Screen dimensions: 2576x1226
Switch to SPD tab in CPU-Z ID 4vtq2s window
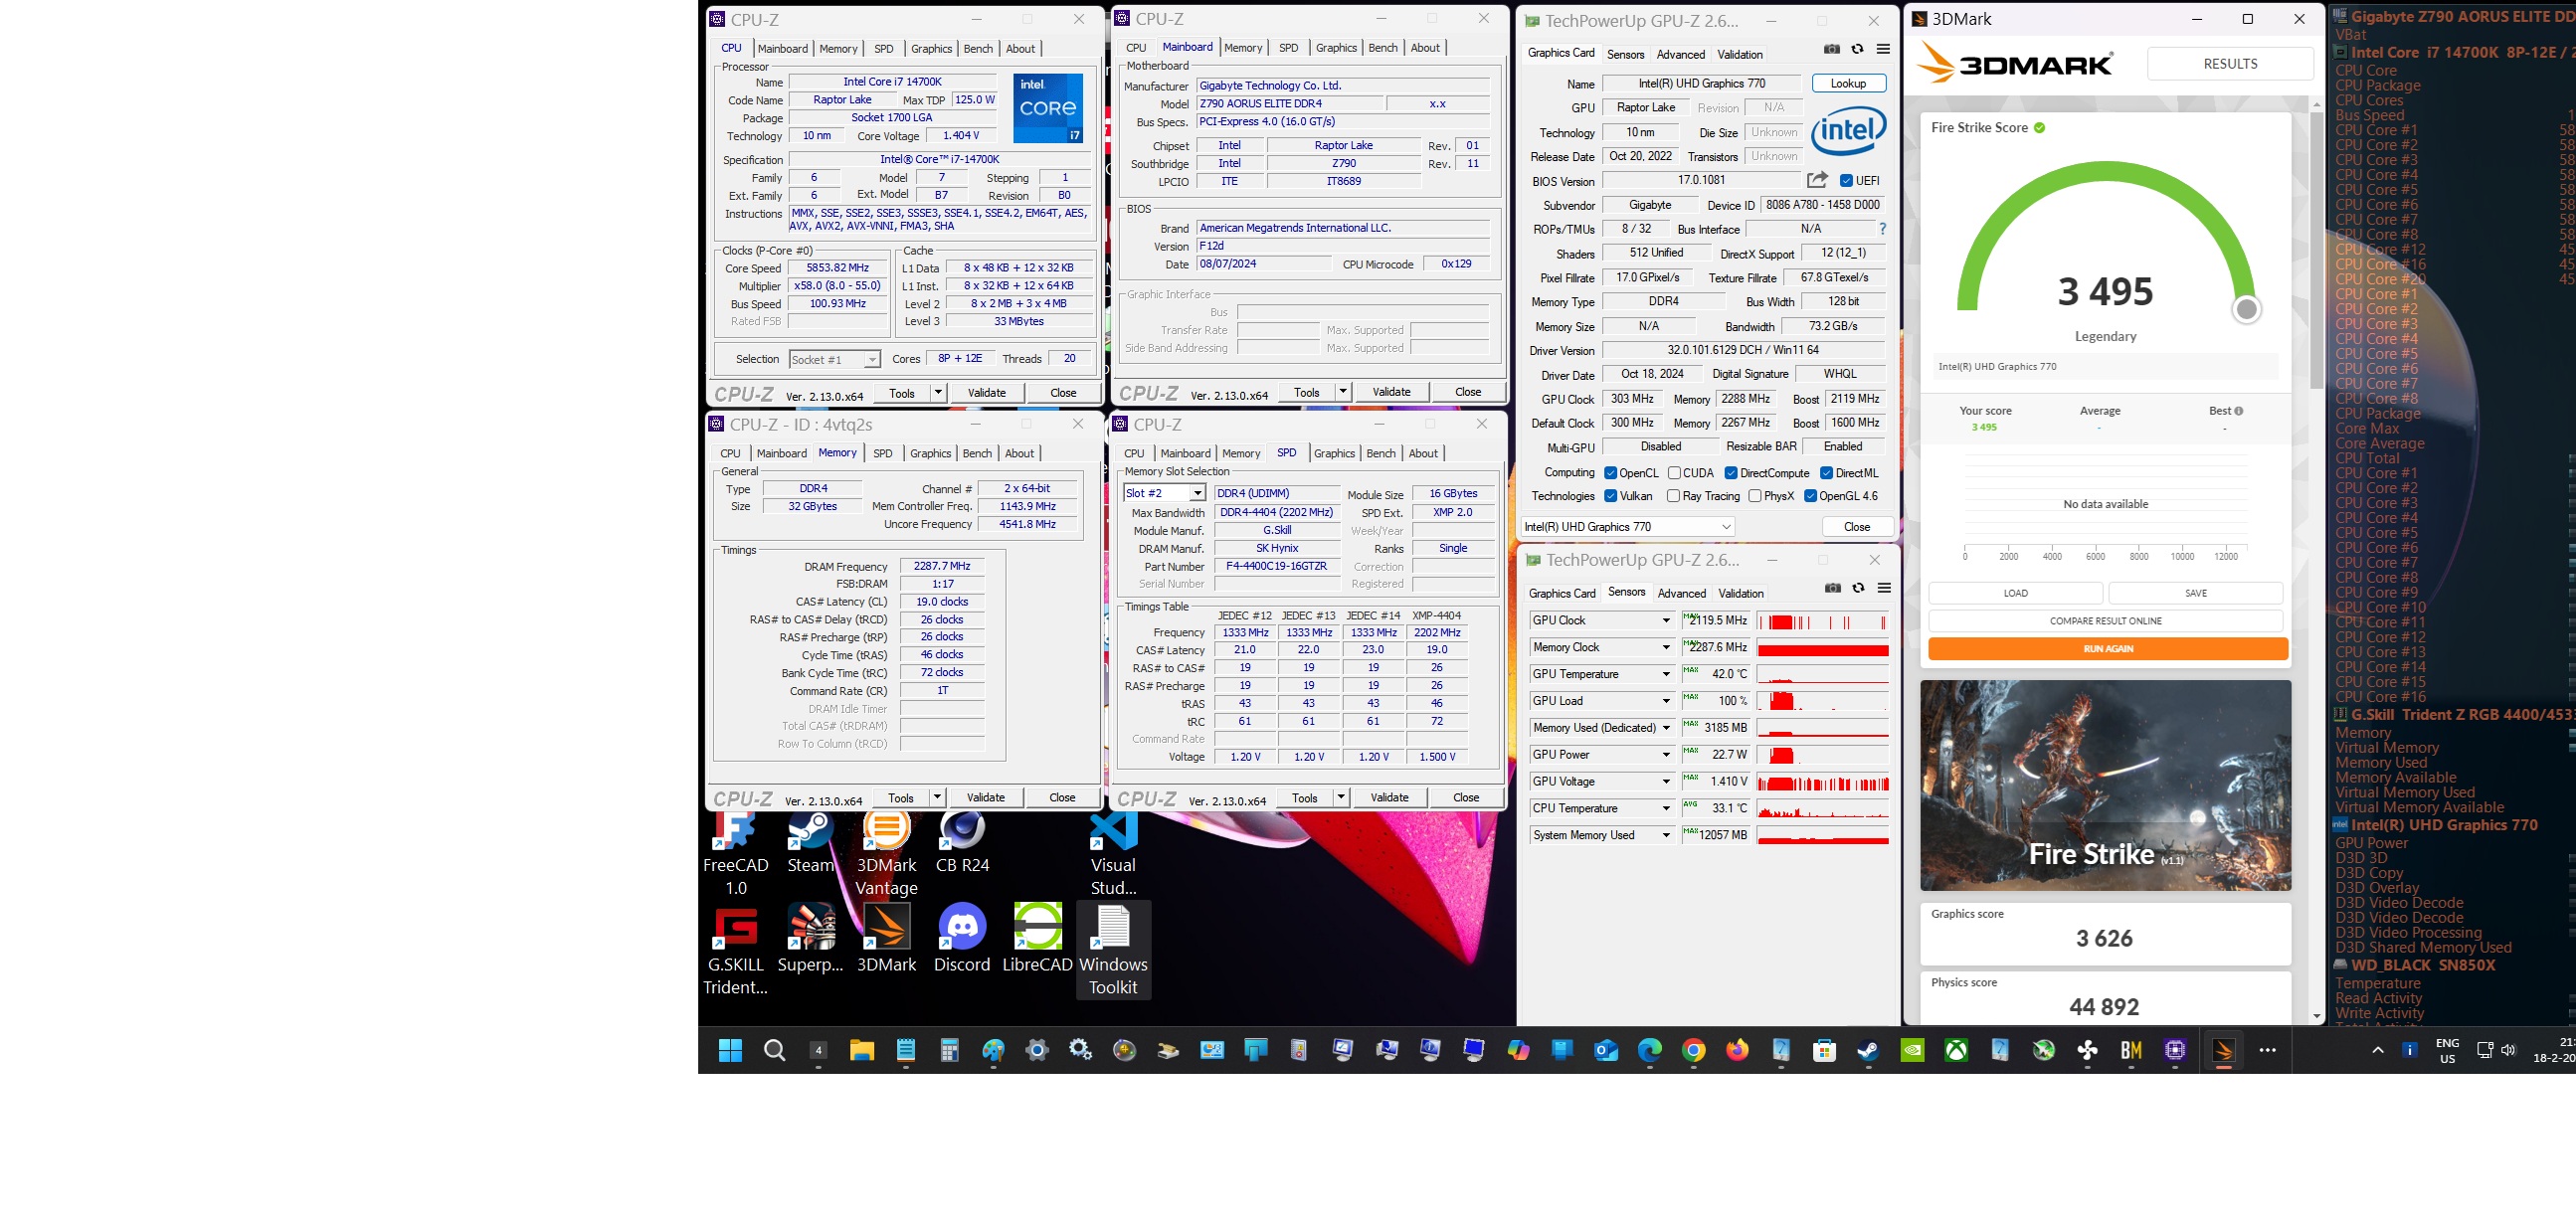coord(883,453)
